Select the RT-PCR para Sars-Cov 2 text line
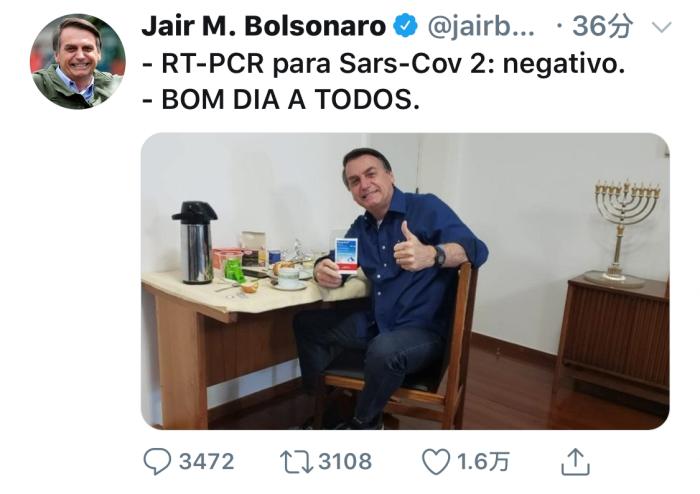This screenshot has width=700, height=494. 383,63
